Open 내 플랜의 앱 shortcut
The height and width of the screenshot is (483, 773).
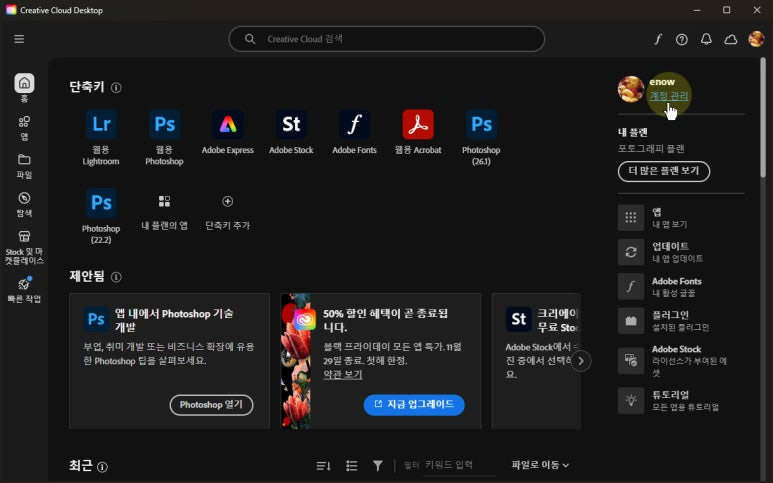pyautogui.click(x=164, y=212)
